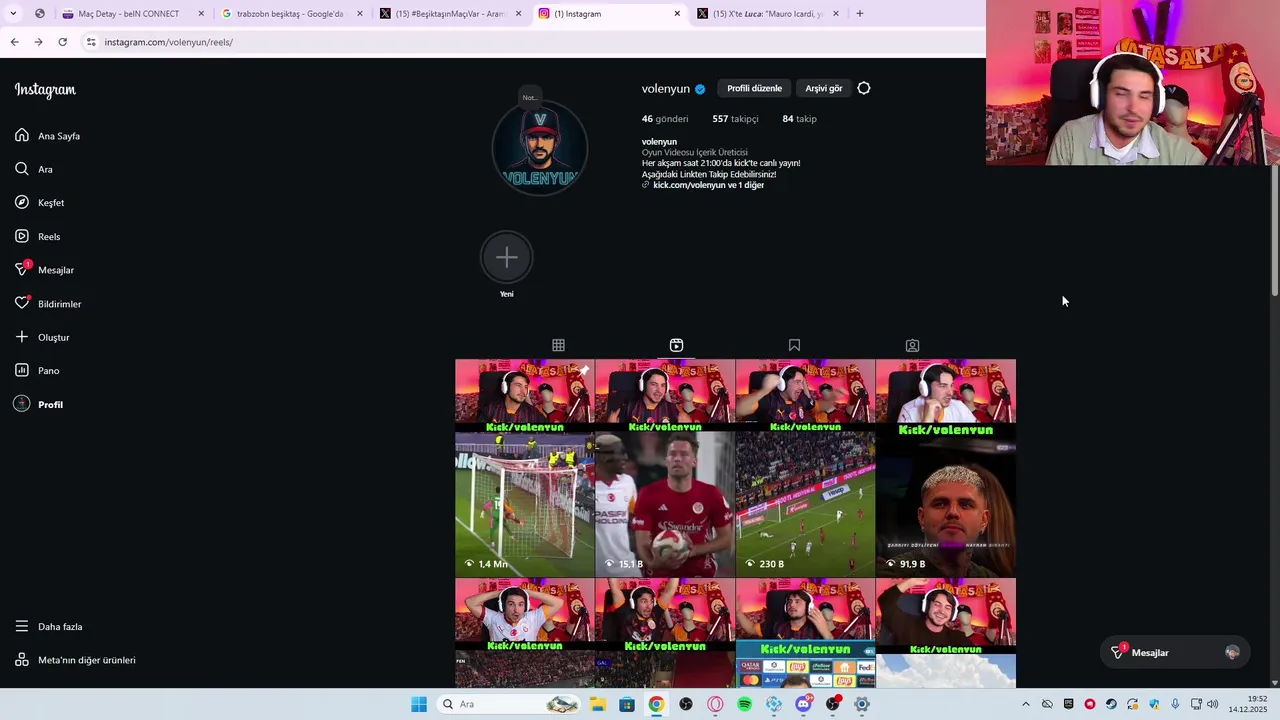
Task: Open the Ara search item in sidebar
Action: [34, 169]
